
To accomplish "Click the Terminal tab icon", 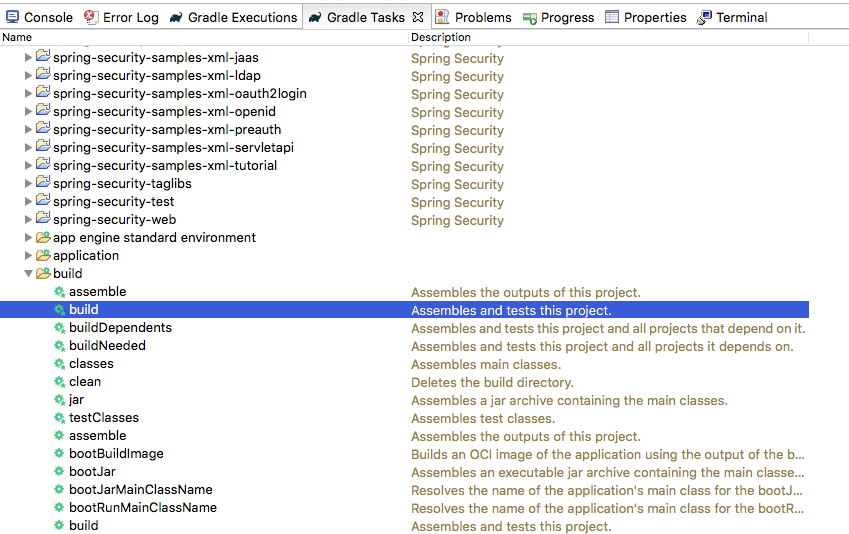I will (706, 17).
